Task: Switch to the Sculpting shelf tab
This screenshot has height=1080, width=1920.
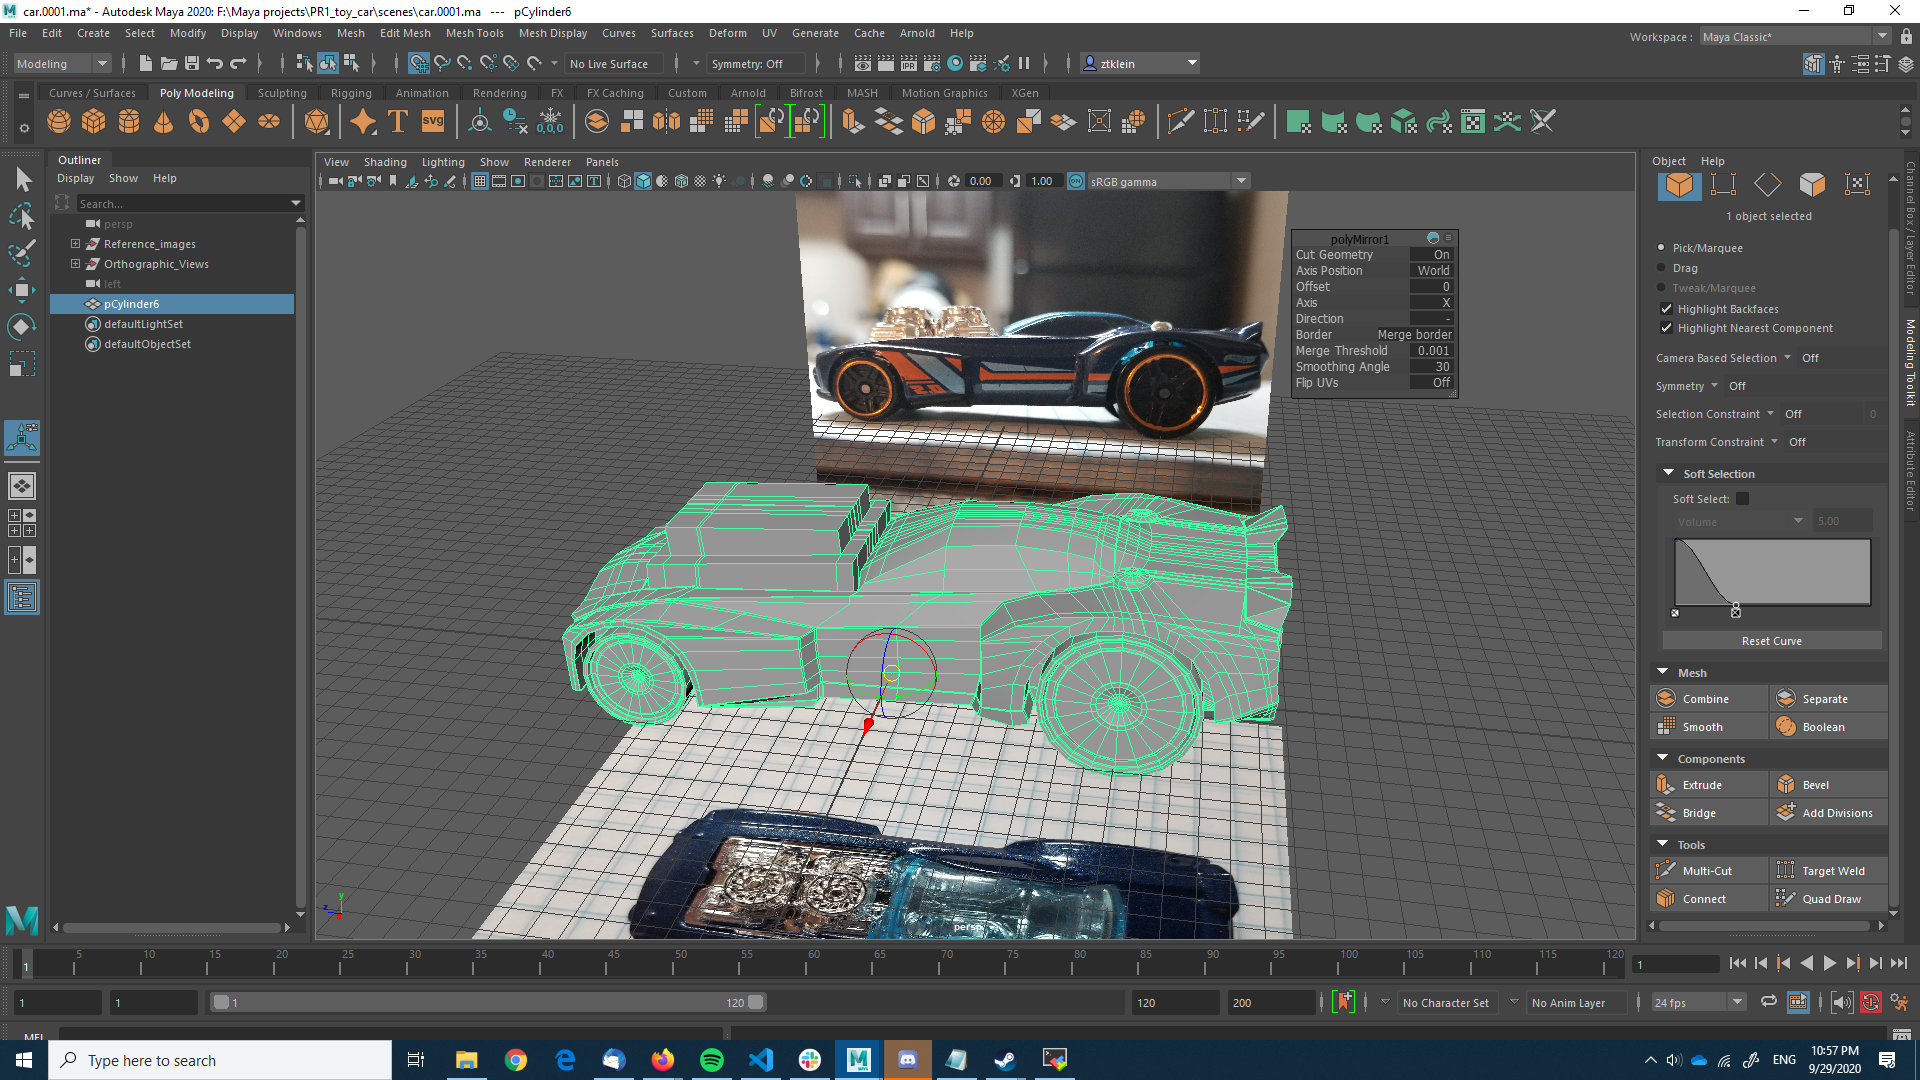Action: click(281, 92)
